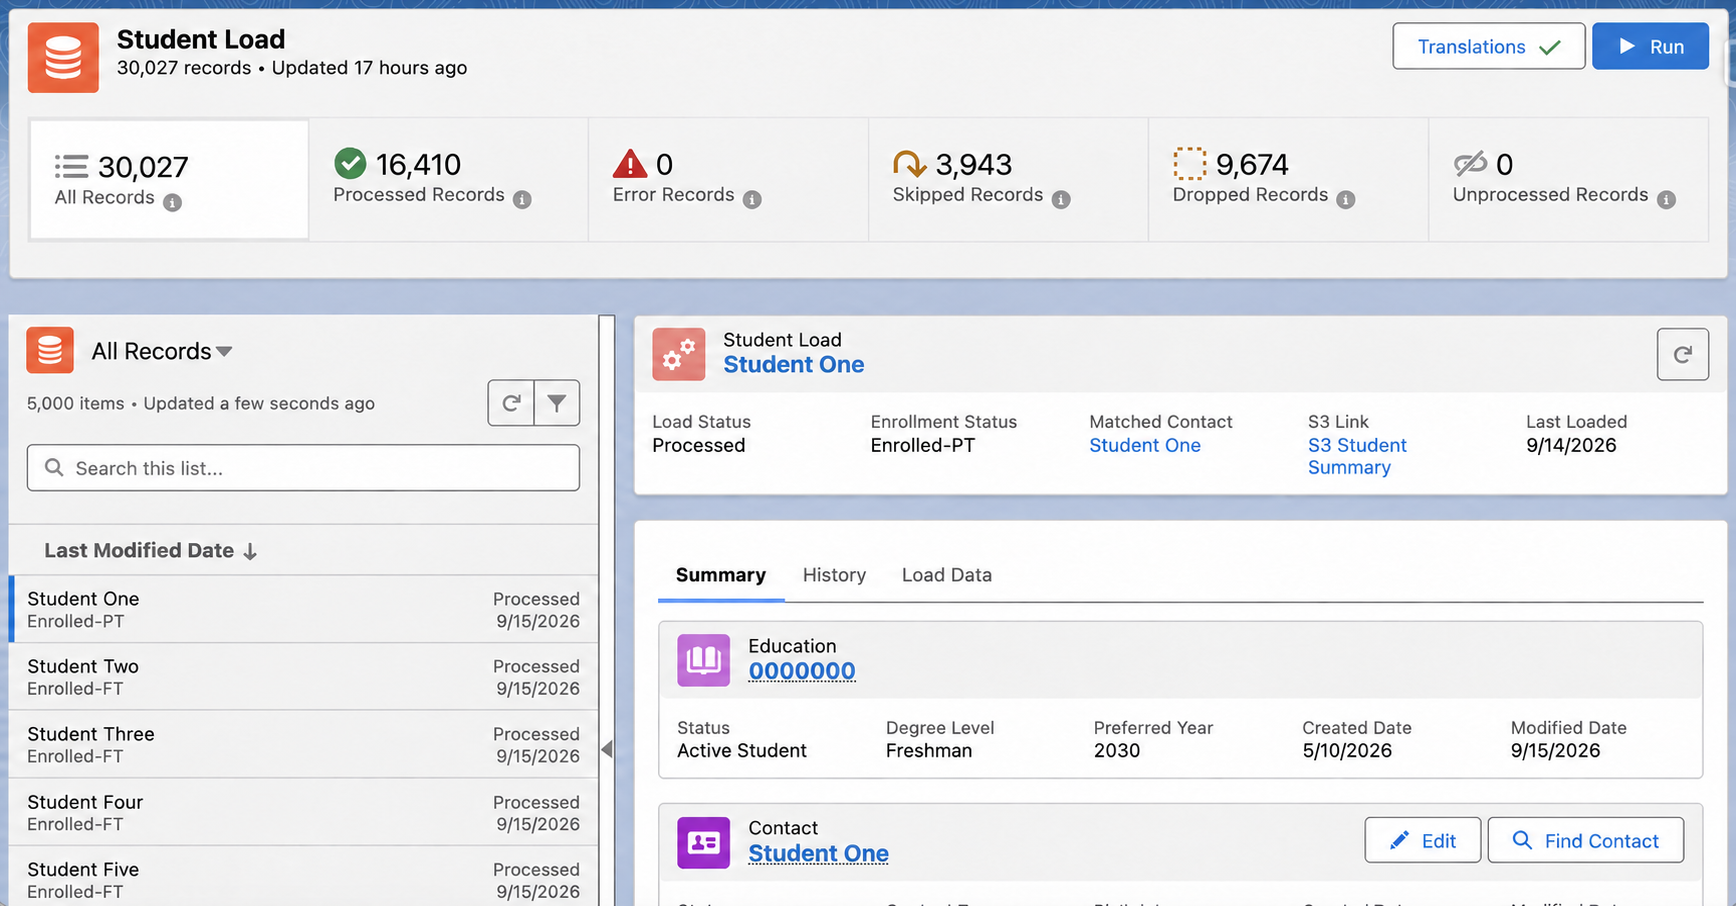This screenshot has height=906, width=1736.
Task: Click the Run button
Action: 1650,47
